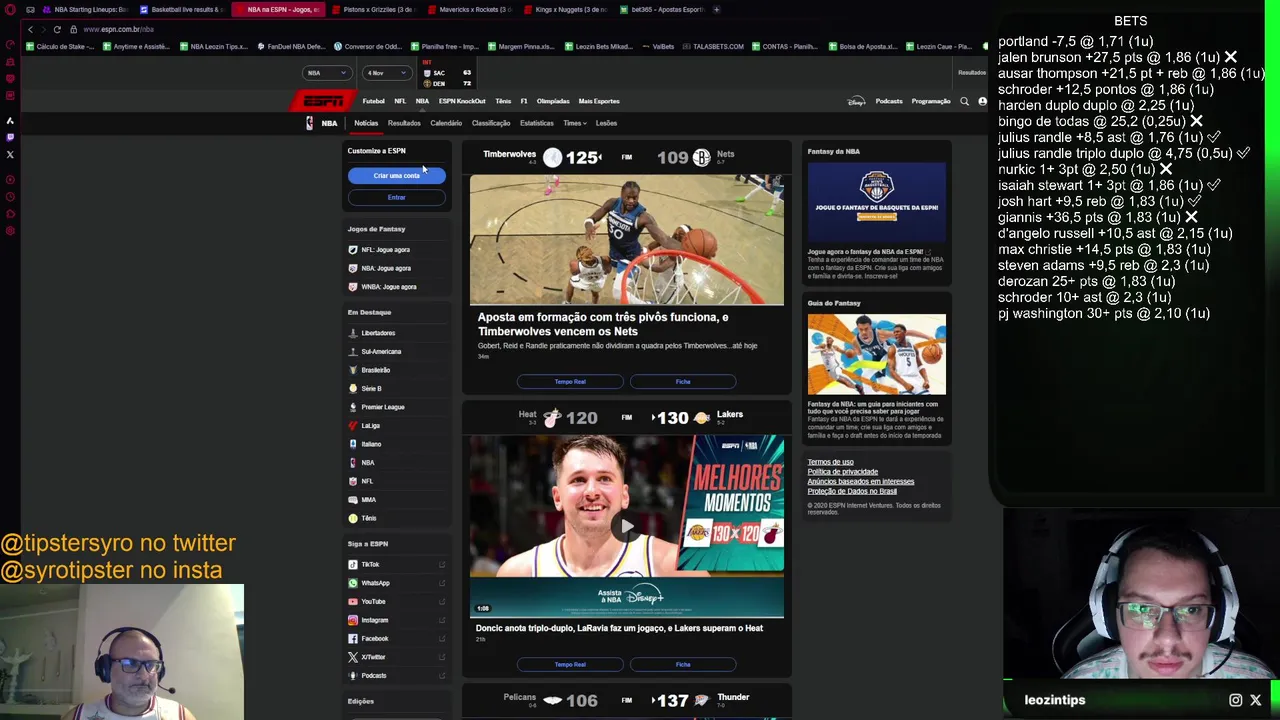Select Mais Esportes in the ESPN top menu

point(599,101)
